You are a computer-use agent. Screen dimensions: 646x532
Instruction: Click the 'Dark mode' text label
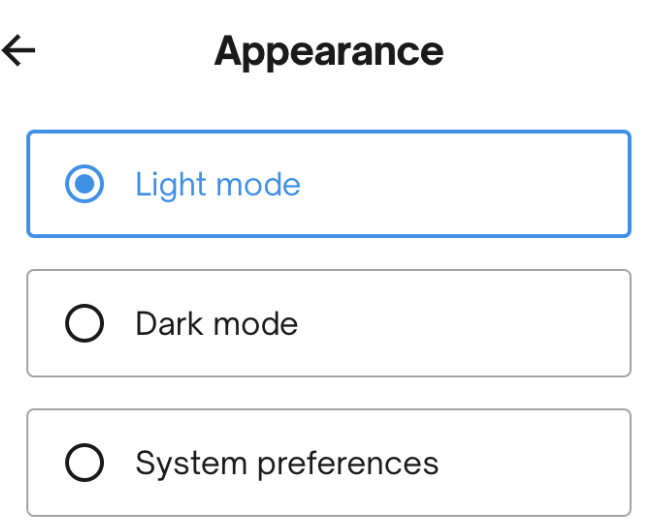point(216,324)
